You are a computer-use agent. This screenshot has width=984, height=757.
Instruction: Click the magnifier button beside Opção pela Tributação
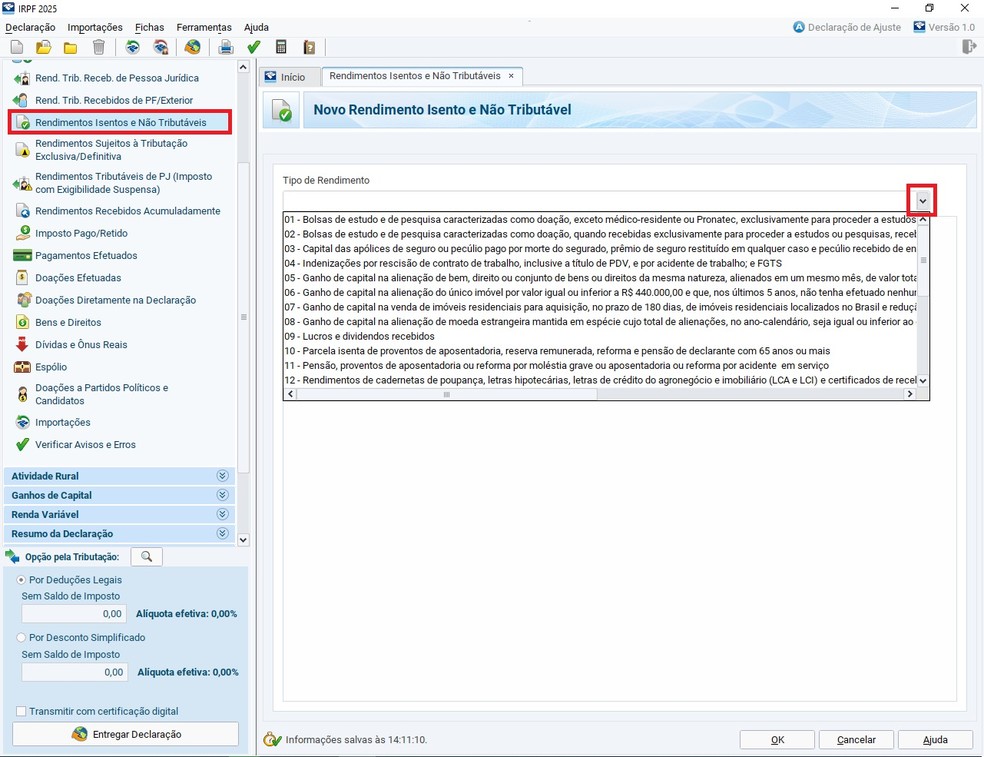[146, 557]
